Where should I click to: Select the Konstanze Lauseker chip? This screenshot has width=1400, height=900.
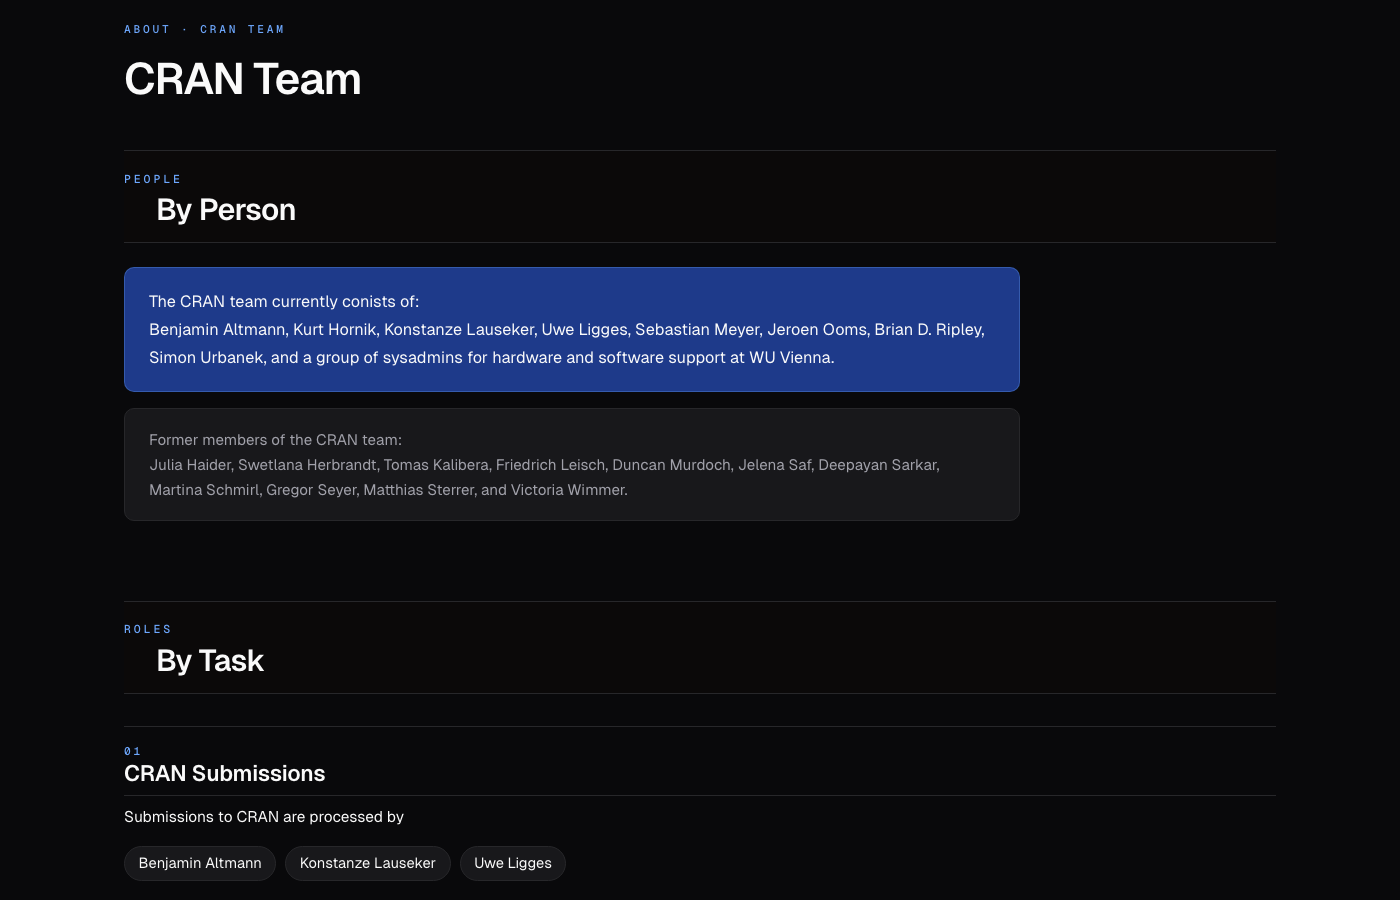368,863
